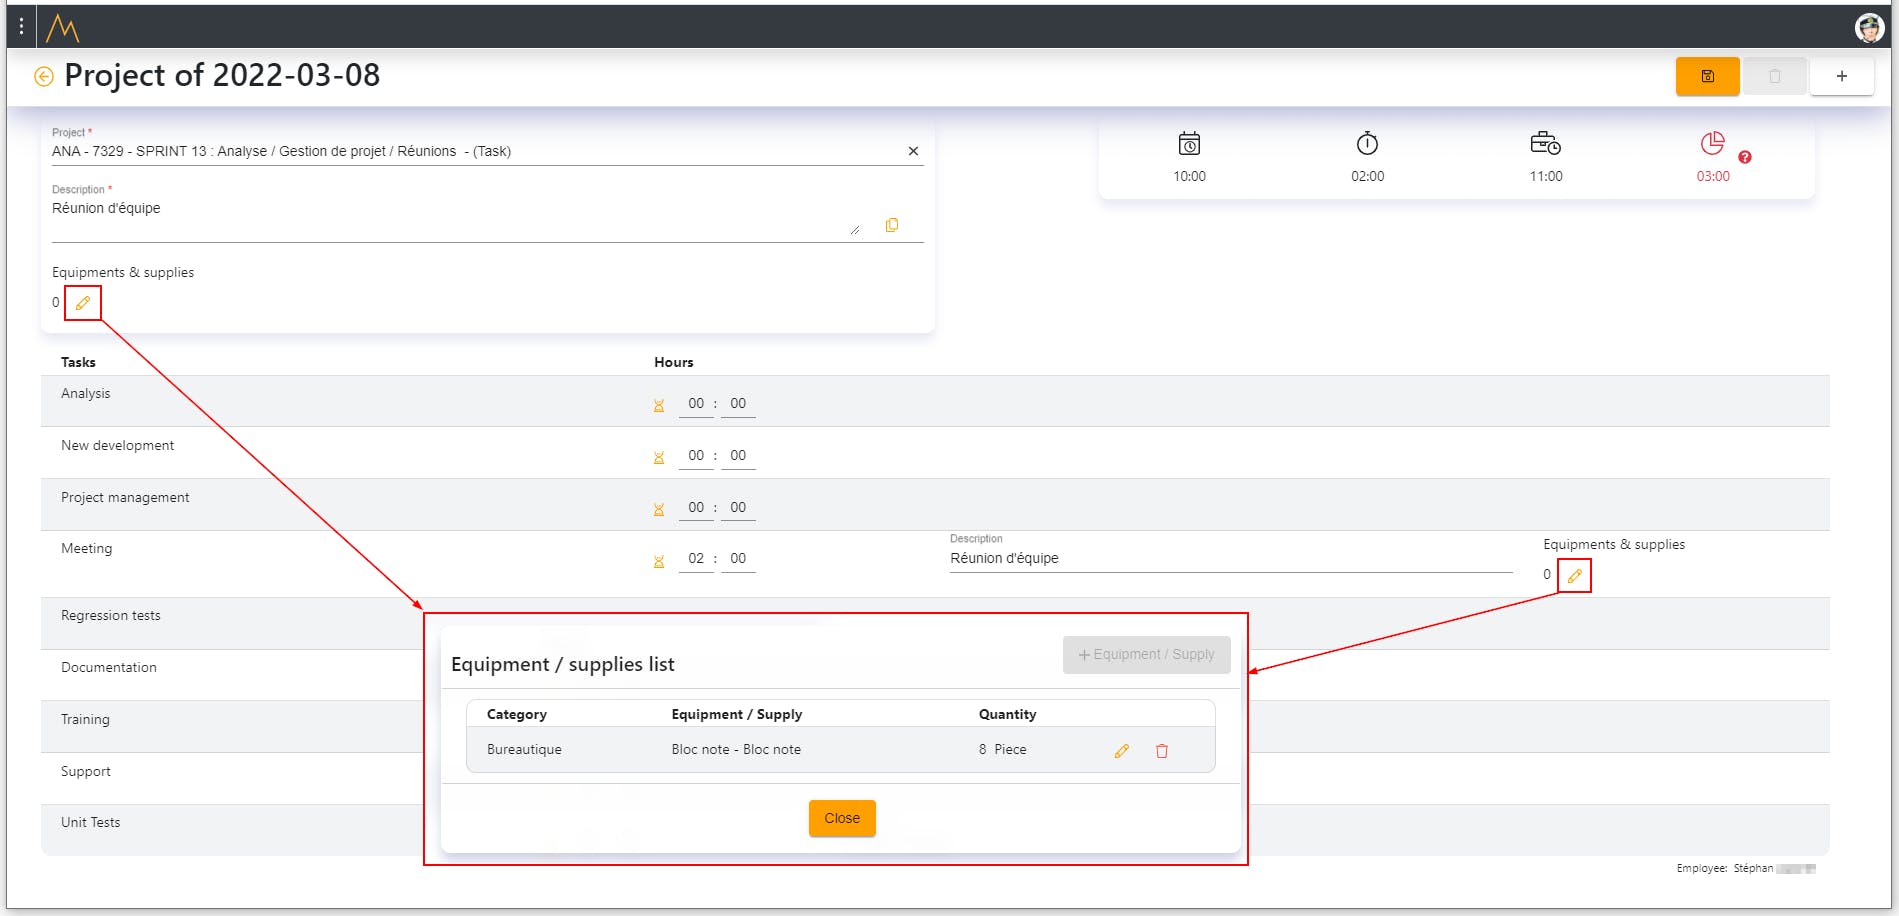Close the equipment / supplies list dialog
This screenshot has height=916, width=1899.
pos(842,818)
